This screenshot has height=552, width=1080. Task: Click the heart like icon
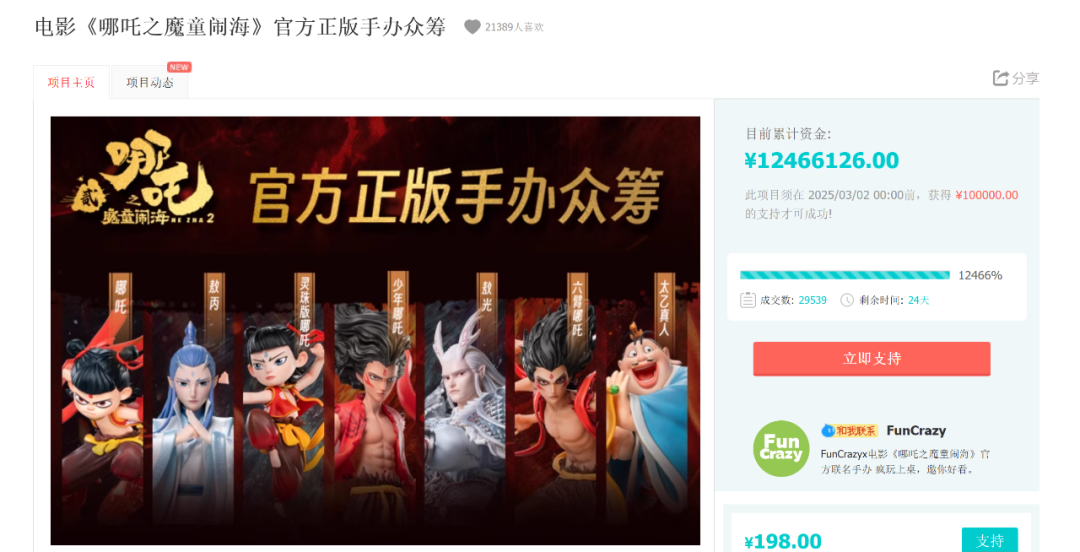[472, 27]
